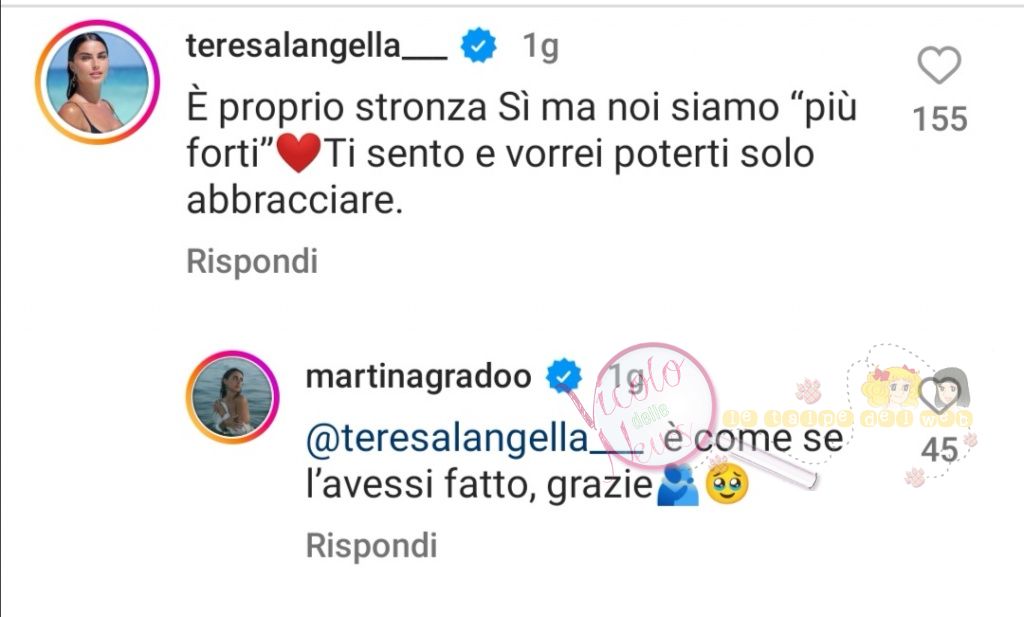This screenshot has height=617, width=1024.
Task: Click the teary smiling face emoji
Action: [728, 485]
